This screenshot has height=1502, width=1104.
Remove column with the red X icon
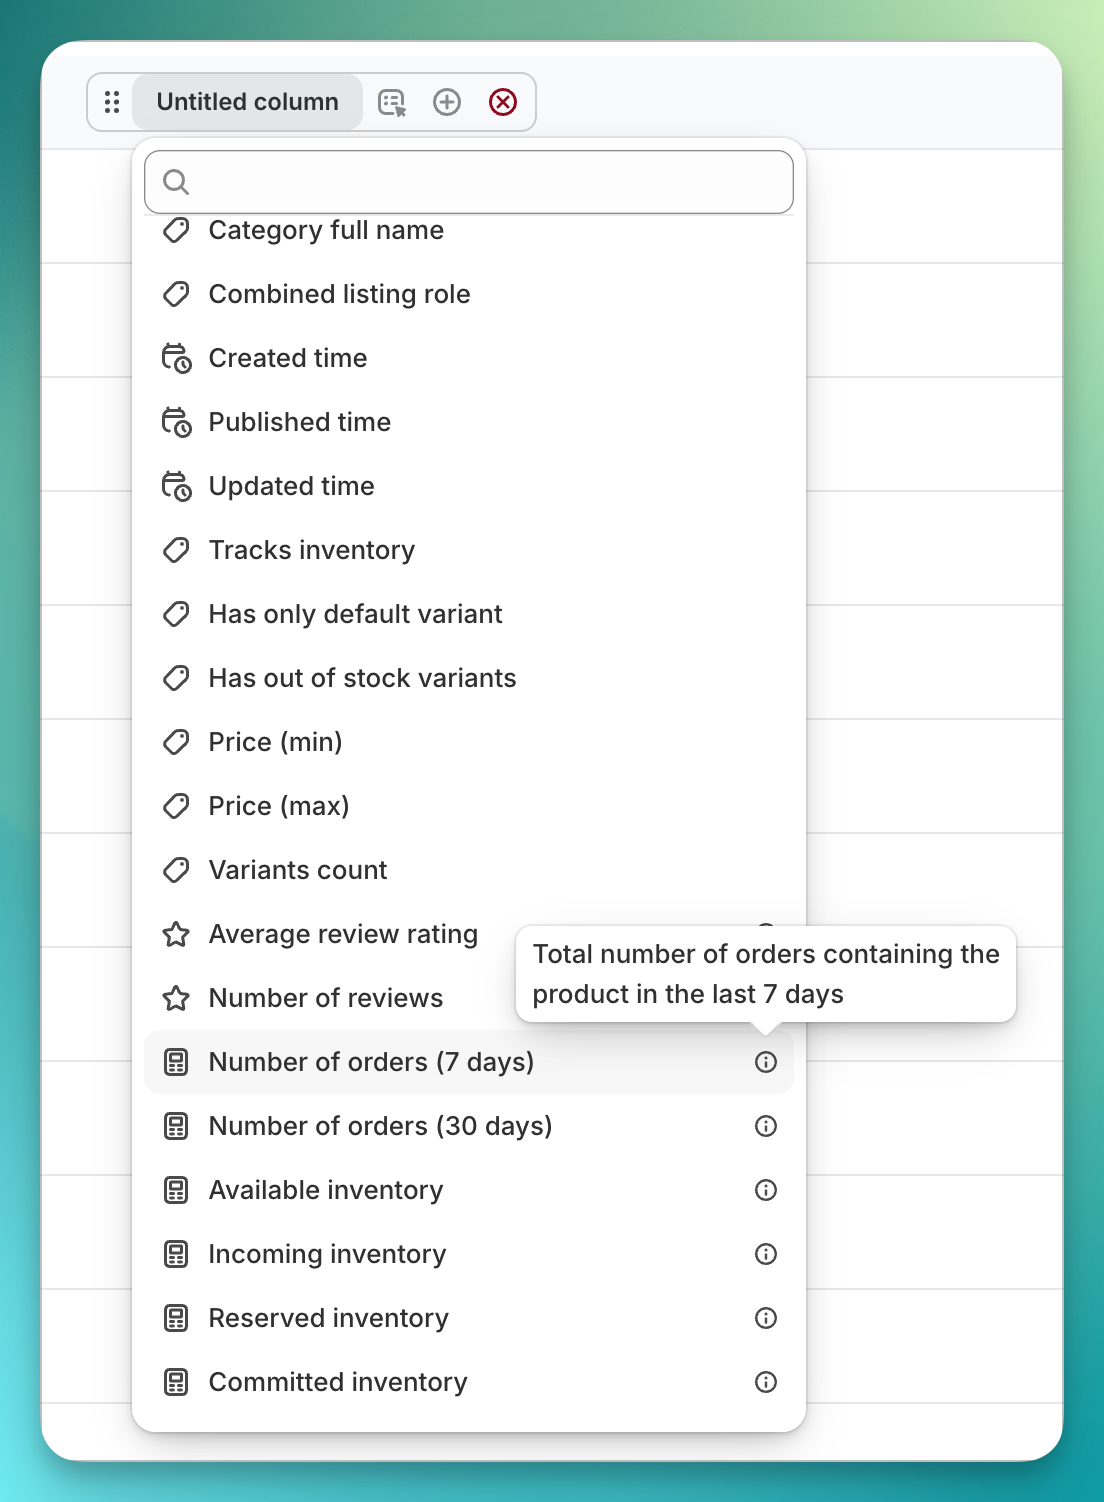(x=503, y=102)
